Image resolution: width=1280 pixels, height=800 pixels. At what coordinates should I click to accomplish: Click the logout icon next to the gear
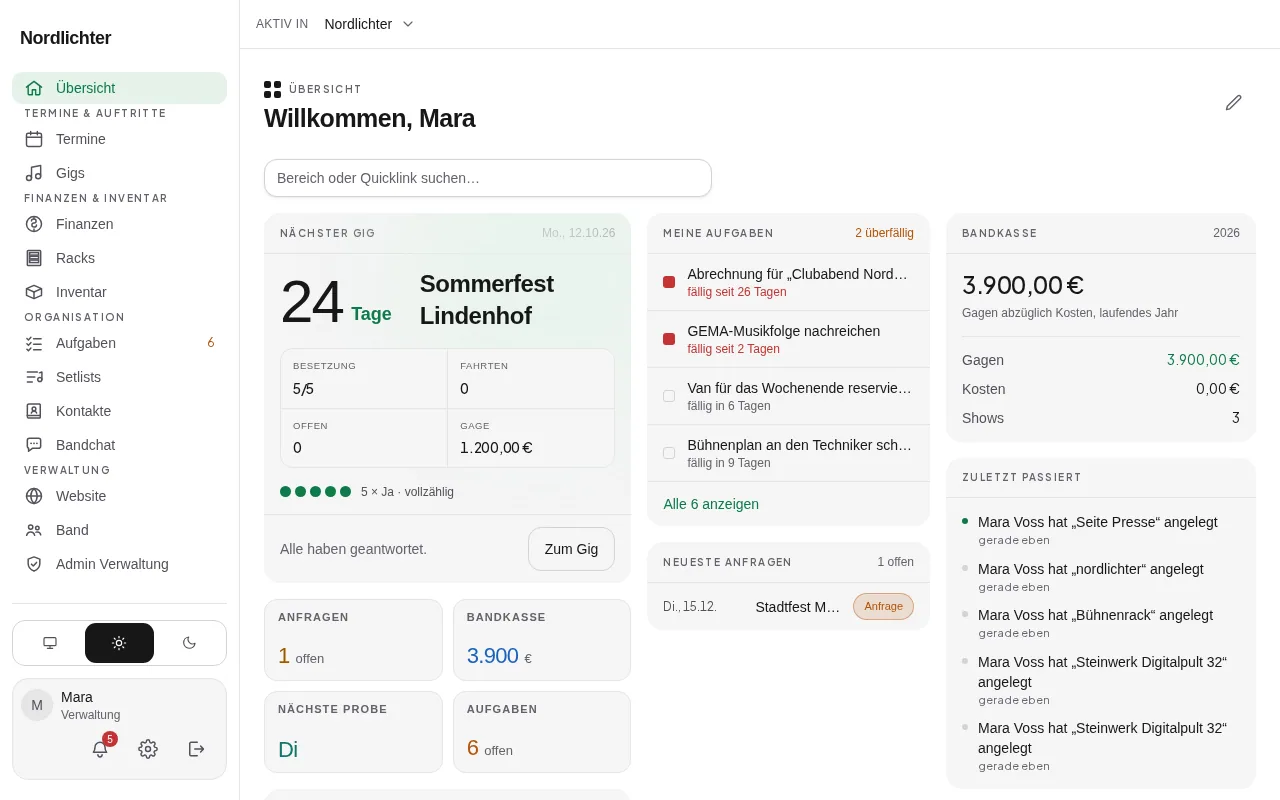click(197, 749)
